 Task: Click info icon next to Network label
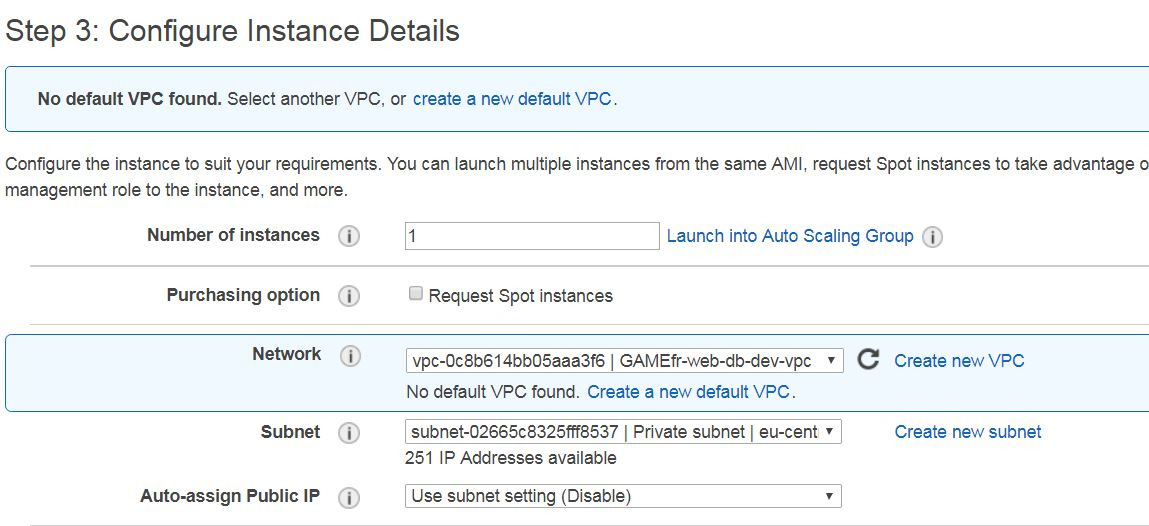(350, 356)
